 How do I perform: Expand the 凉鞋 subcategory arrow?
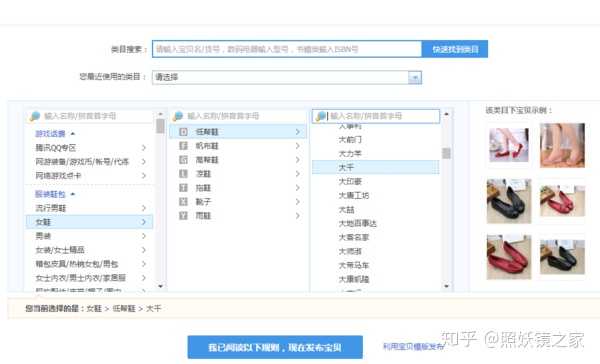(298, 174)
